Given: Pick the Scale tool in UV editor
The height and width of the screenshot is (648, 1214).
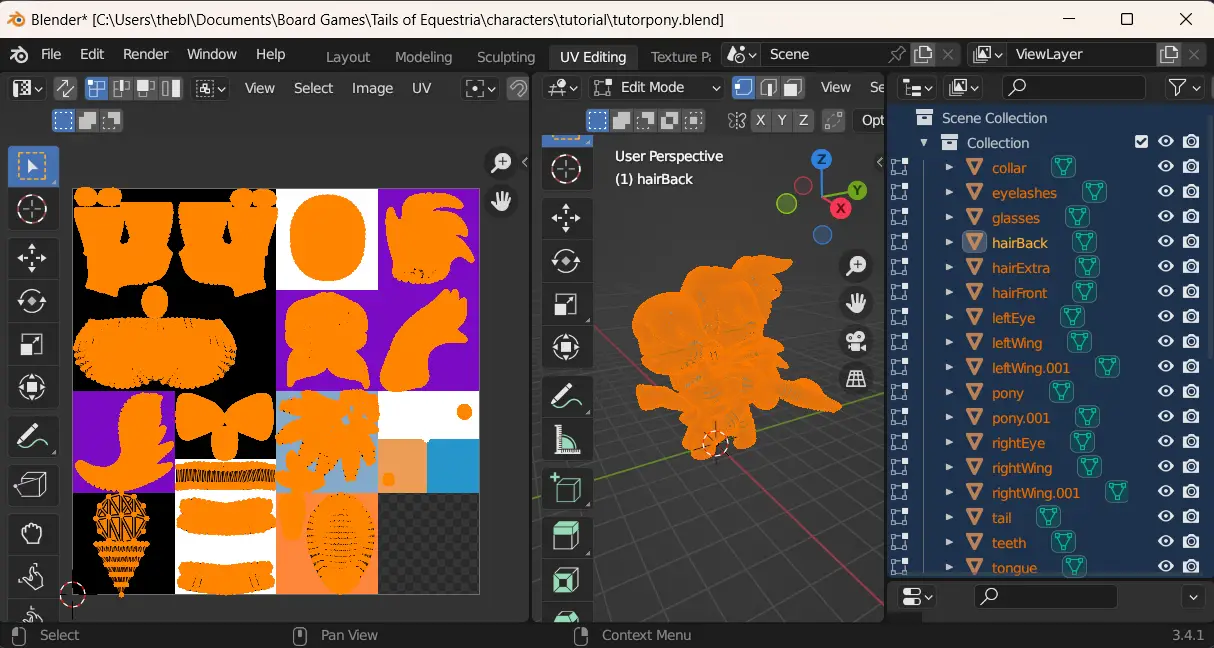Looking at the screenshot, I should 33,344.
